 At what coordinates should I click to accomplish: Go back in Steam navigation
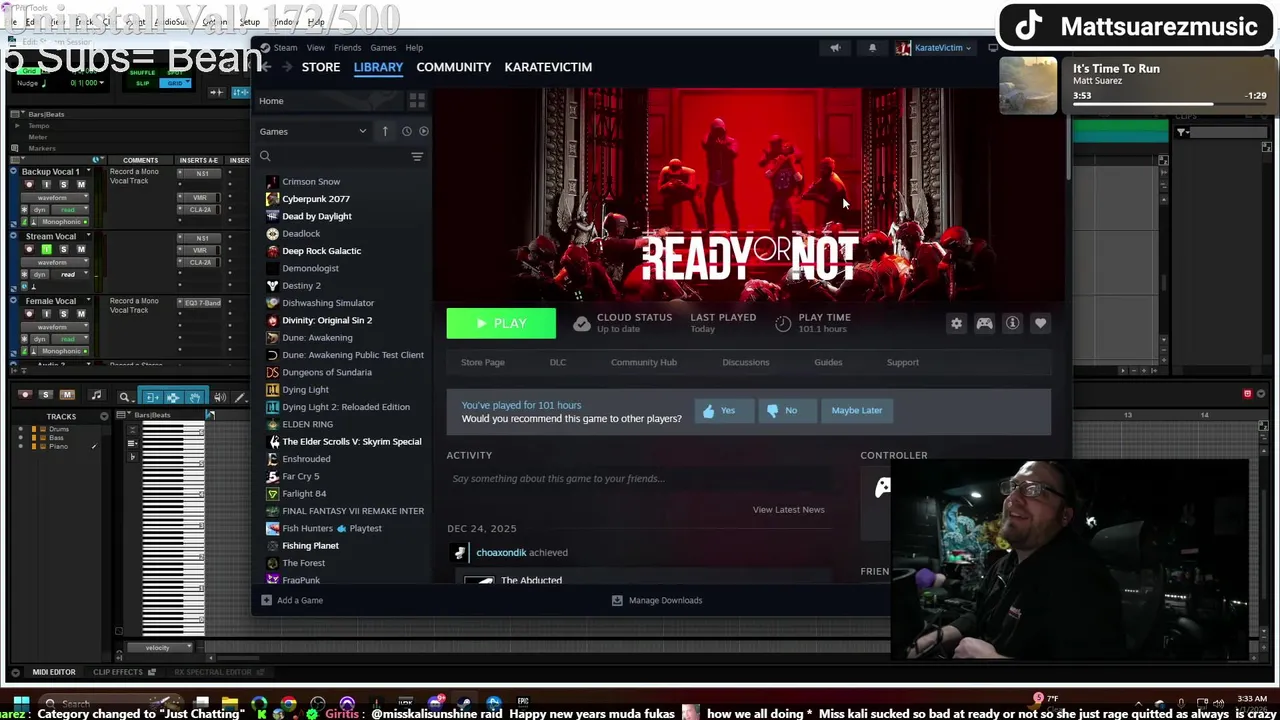(266, 67)
